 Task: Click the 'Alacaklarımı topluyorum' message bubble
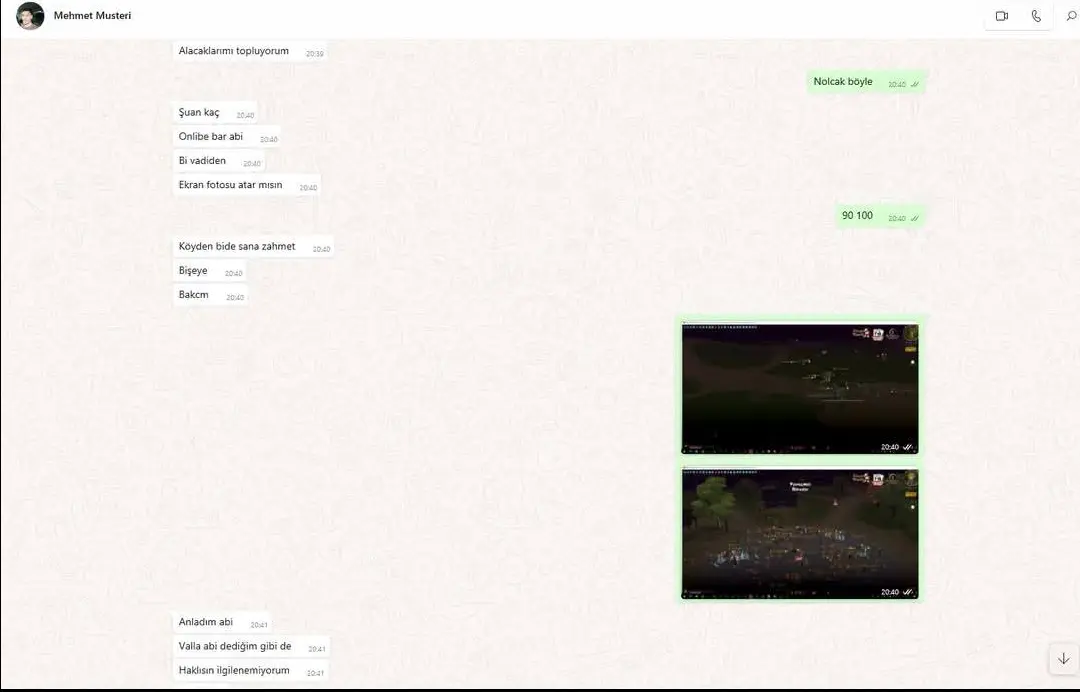click(249, 51)
